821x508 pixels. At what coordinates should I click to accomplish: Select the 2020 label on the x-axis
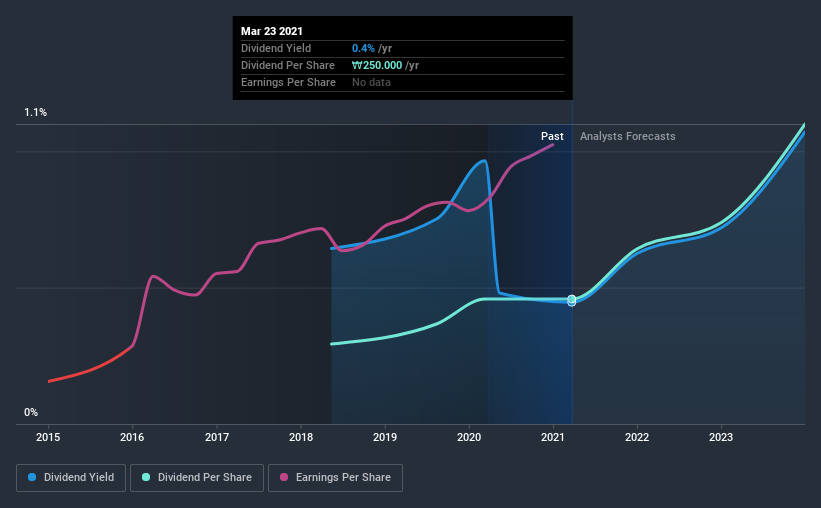[469, 437]
